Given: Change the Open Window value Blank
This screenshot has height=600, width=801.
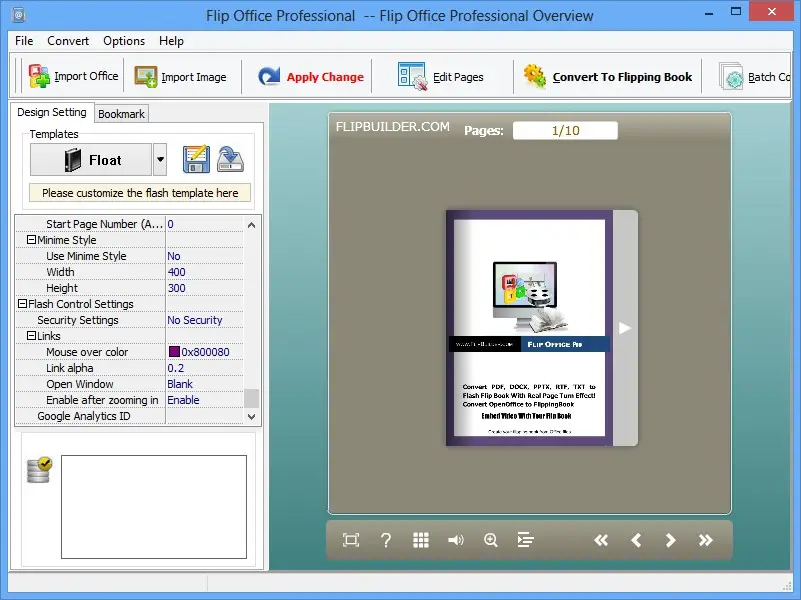Looking at the screenshot, I should pyautogui.click(x=205, y=384).
